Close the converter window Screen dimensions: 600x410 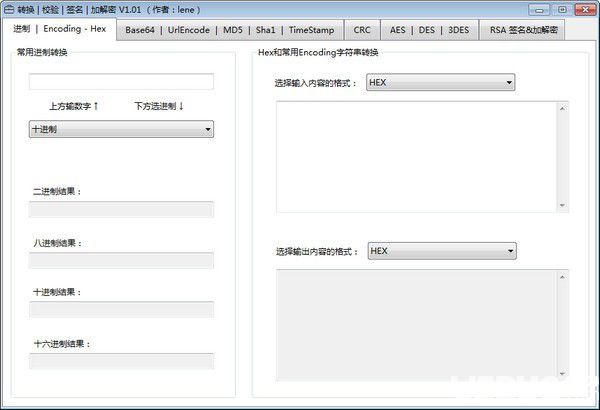pos(585,9)
